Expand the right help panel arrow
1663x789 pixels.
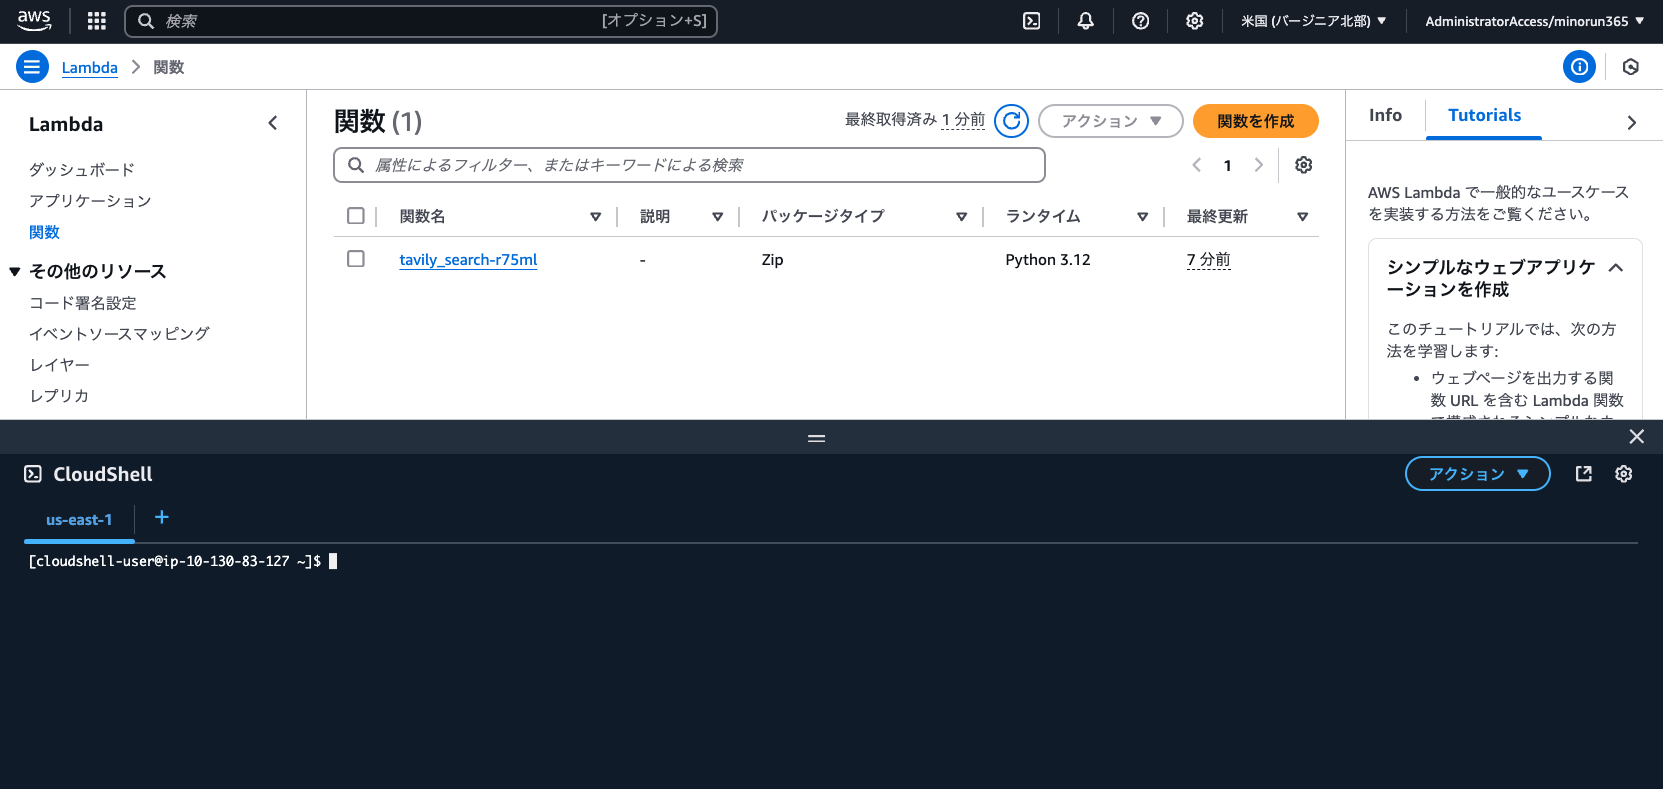(1631, 123)
